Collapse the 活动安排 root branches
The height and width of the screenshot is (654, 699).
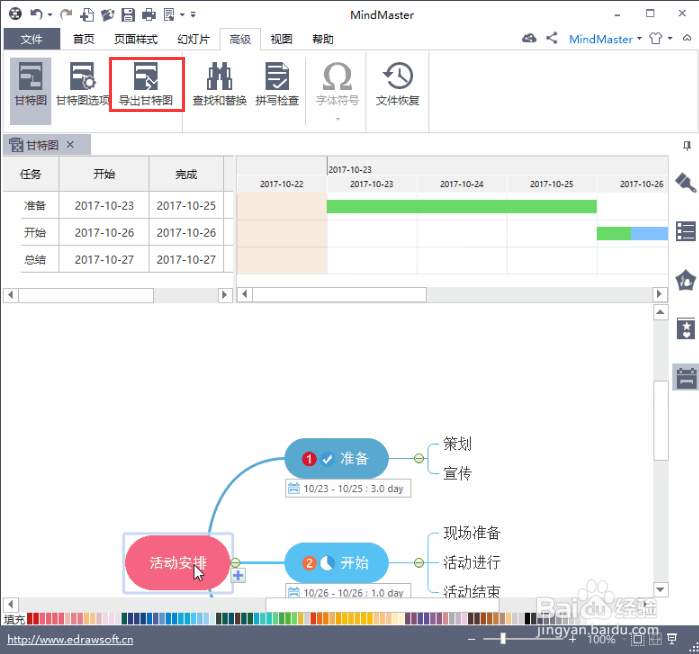[x=235, y=563]
